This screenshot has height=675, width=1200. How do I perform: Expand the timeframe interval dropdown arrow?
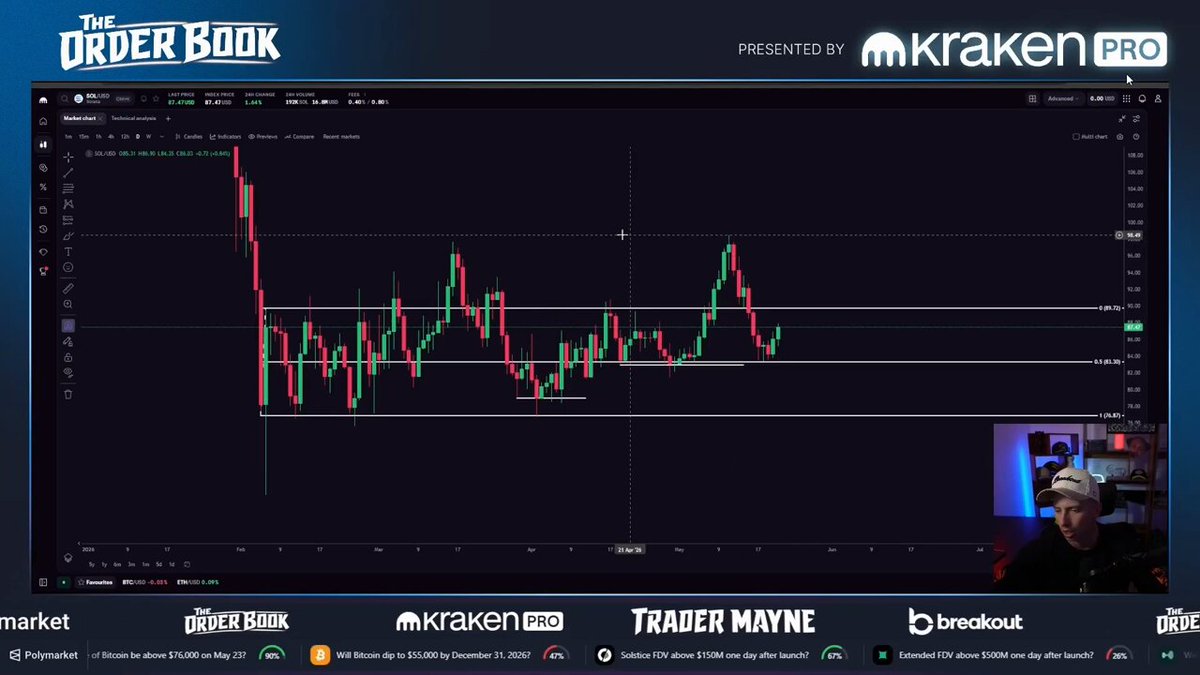[x=162, y=137]
